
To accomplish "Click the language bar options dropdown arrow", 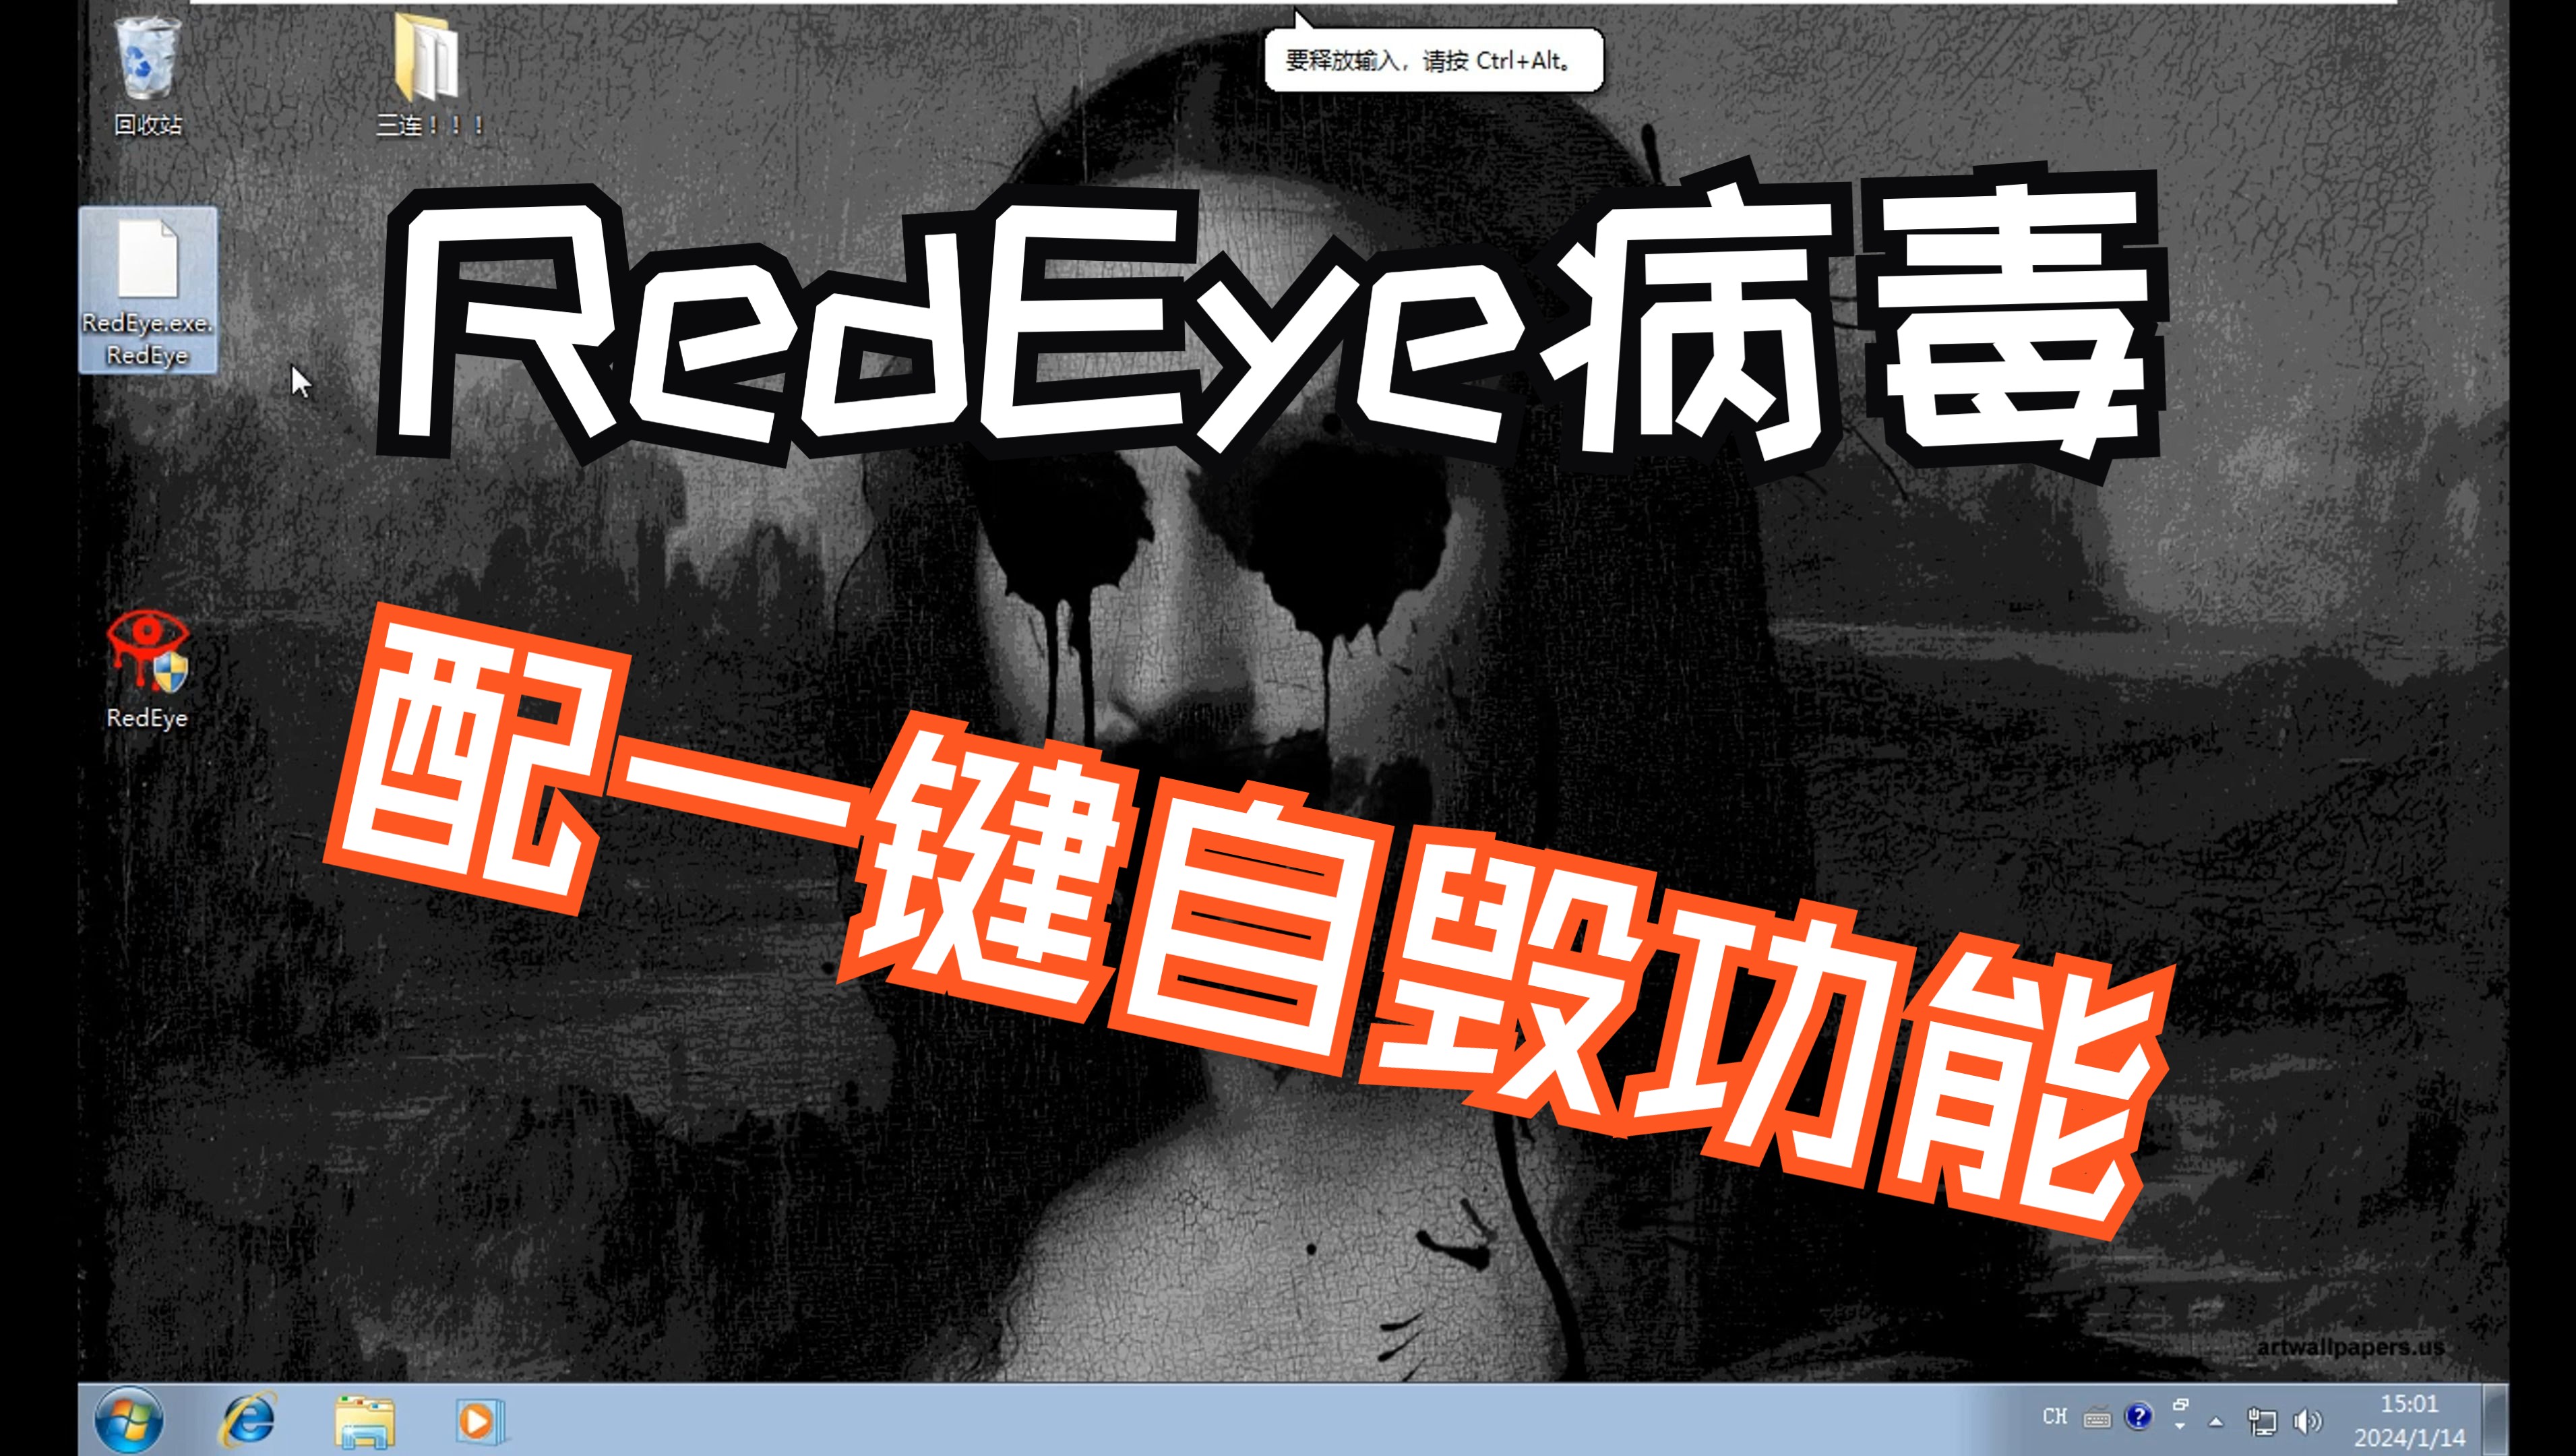I will pos(2180,1426).
